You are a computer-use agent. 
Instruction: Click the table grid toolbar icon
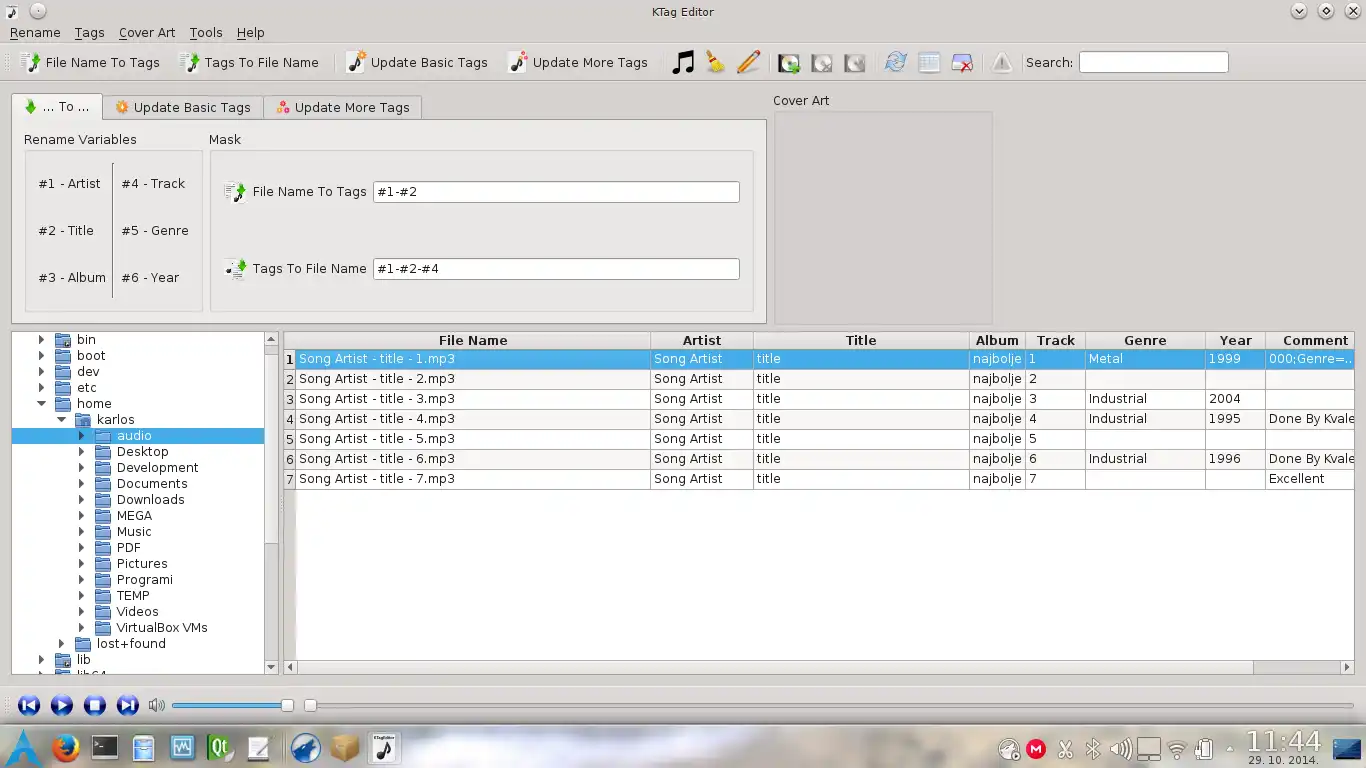929,63
